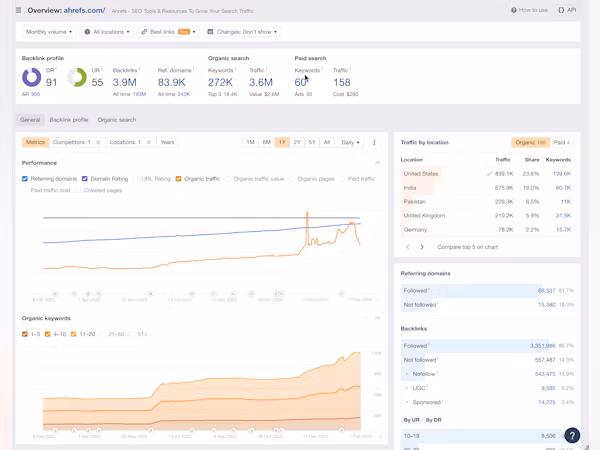Open followed backlinks 3,351,986
Viewport: 600px width, 450px height.
[x=543, y=346]
